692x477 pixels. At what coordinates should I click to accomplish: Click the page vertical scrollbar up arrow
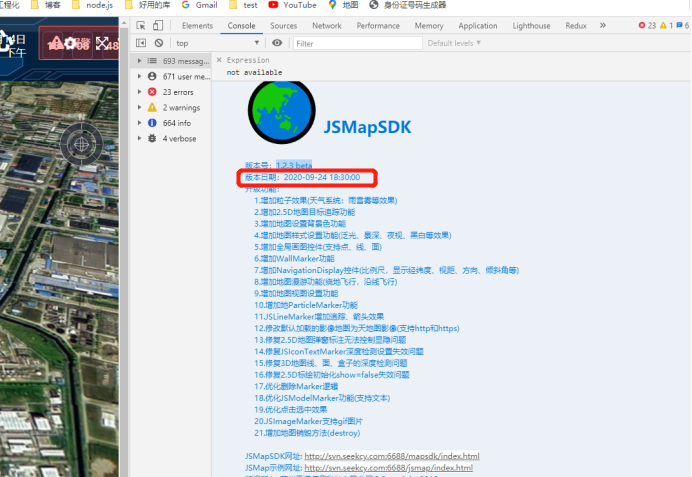pyautogui.click(x=124, y=23)
